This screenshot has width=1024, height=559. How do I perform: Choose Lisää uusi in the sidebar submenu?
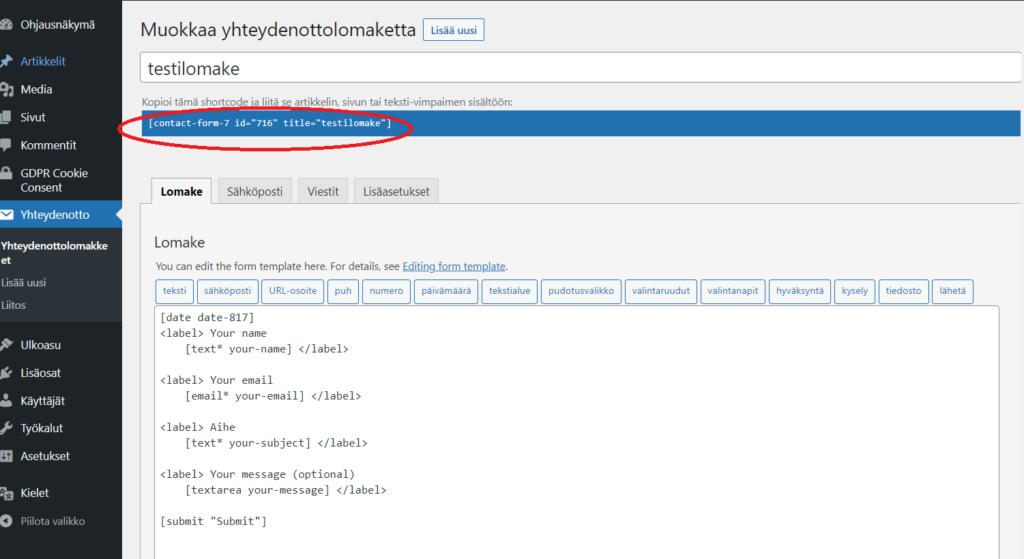click(x=24, y=283)
